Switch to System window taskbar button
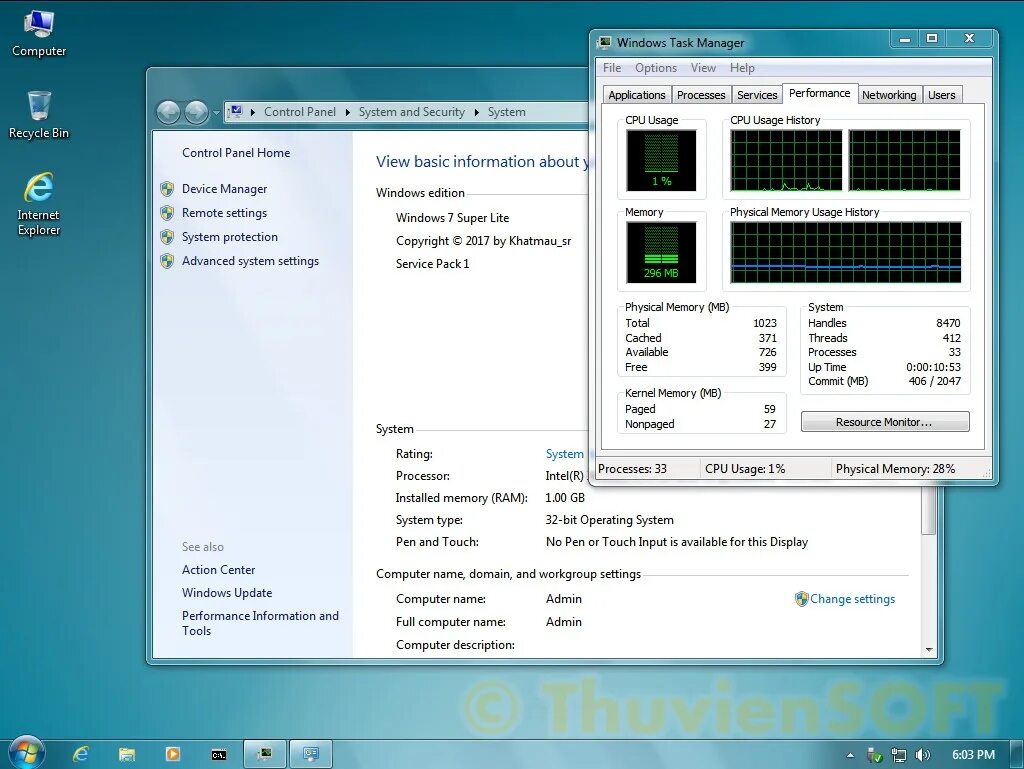The image size is (1024, 769). (x=311, y=755)
